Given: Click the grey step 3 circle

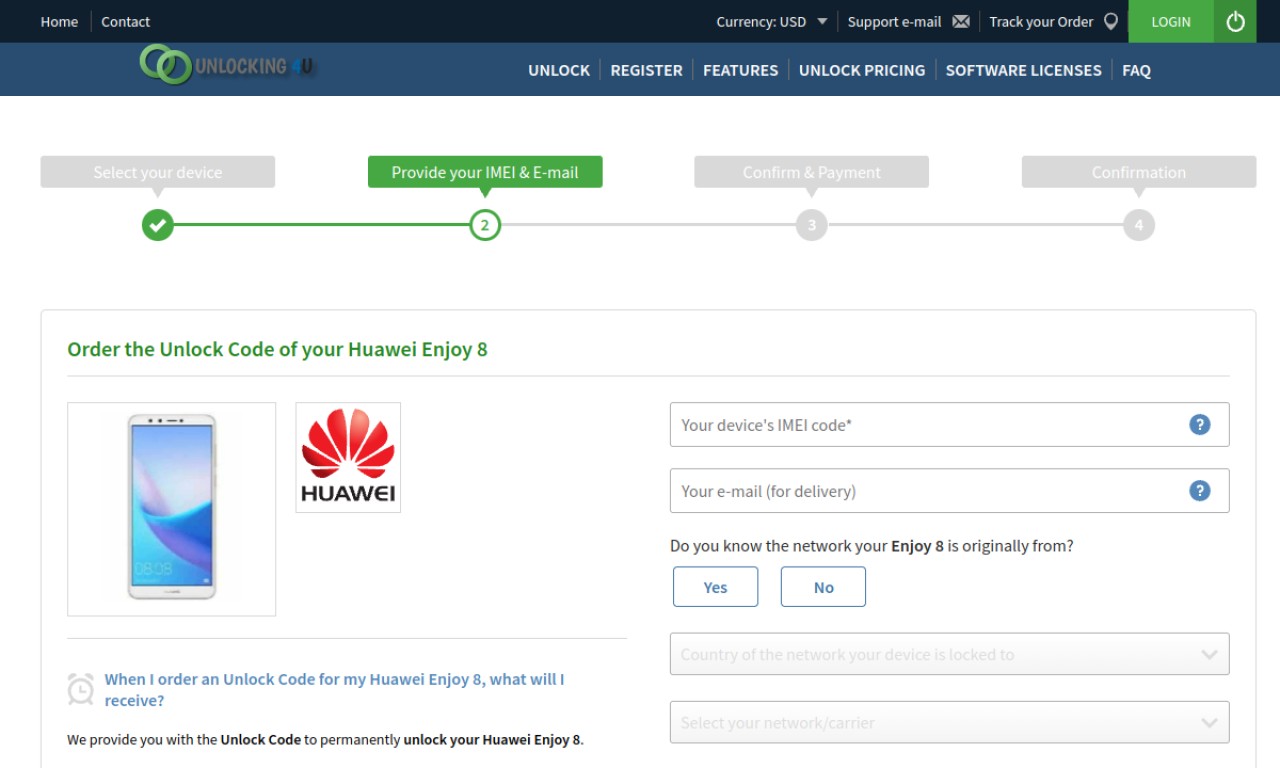Looking at the screenshot, I should tap(812, 225).
